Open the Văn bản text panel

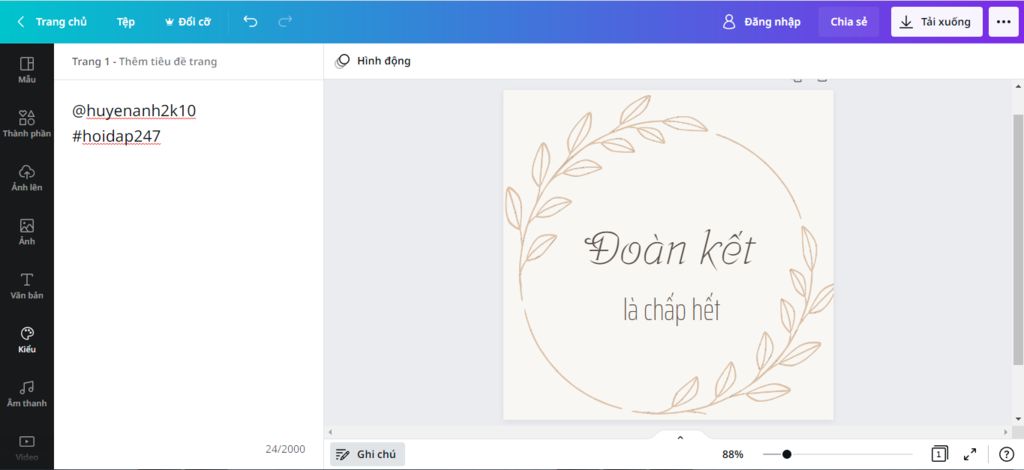point(27,286)
